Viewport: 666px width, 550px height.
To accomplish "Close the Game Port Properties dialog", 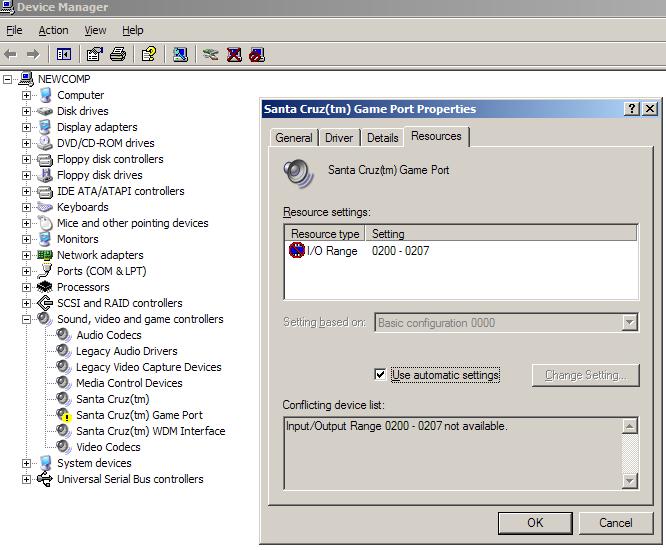I will pyautogui.click(x=650, y=109).
